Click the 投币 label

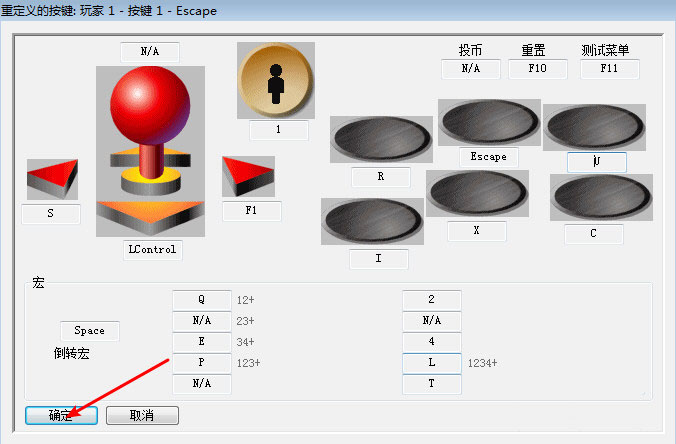point(470,50)
